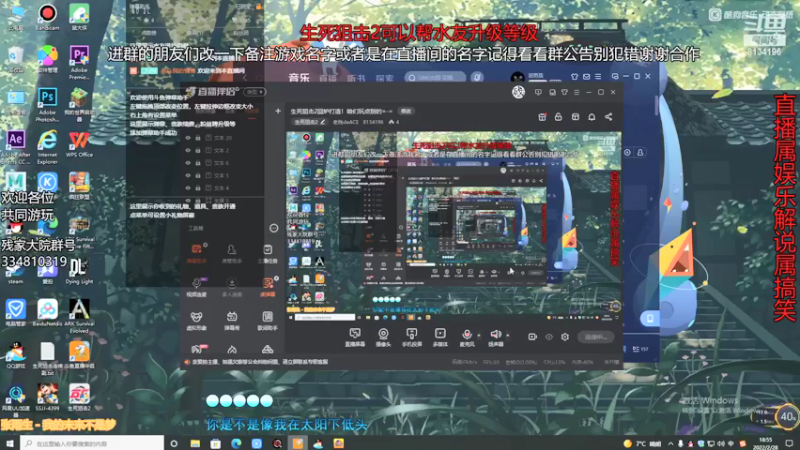This screenshot has width=800, height=450.
Task: Switch to the 直播 tab in KuGou
Action: tap(328, 78)
